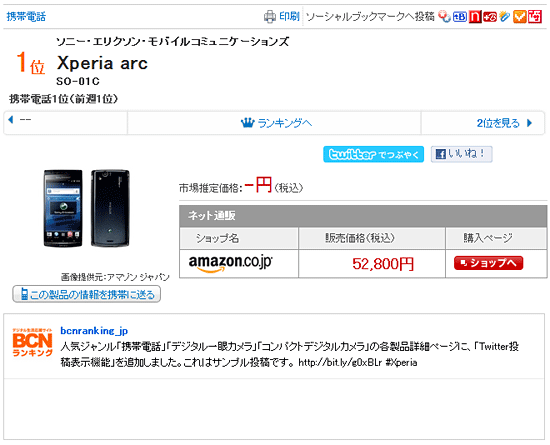Click the amazon.co.jp shop logo
550x445 pixels.
230,264
